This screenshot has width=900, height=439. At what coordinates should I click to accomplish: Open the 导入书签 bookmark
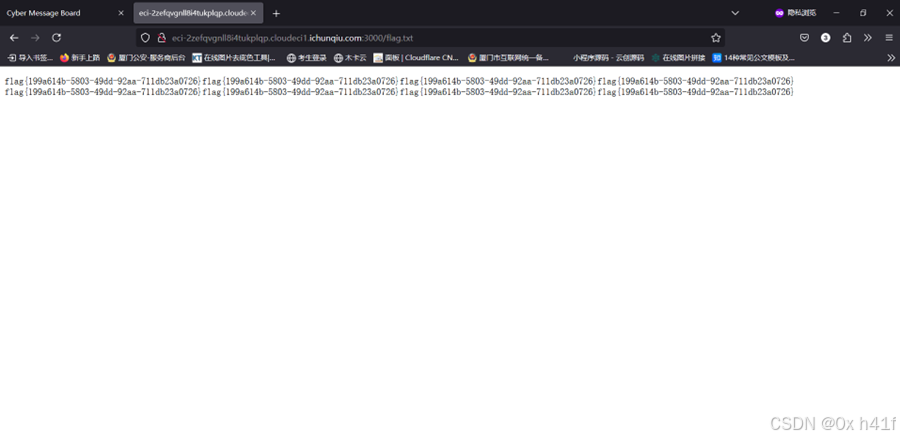pyautogui.click(x=30, y=57)
